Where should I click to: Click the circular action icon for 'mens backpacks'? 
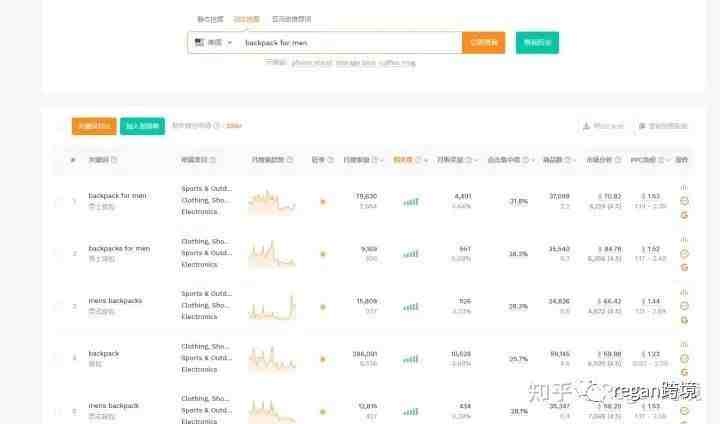[x=684, y=306]
